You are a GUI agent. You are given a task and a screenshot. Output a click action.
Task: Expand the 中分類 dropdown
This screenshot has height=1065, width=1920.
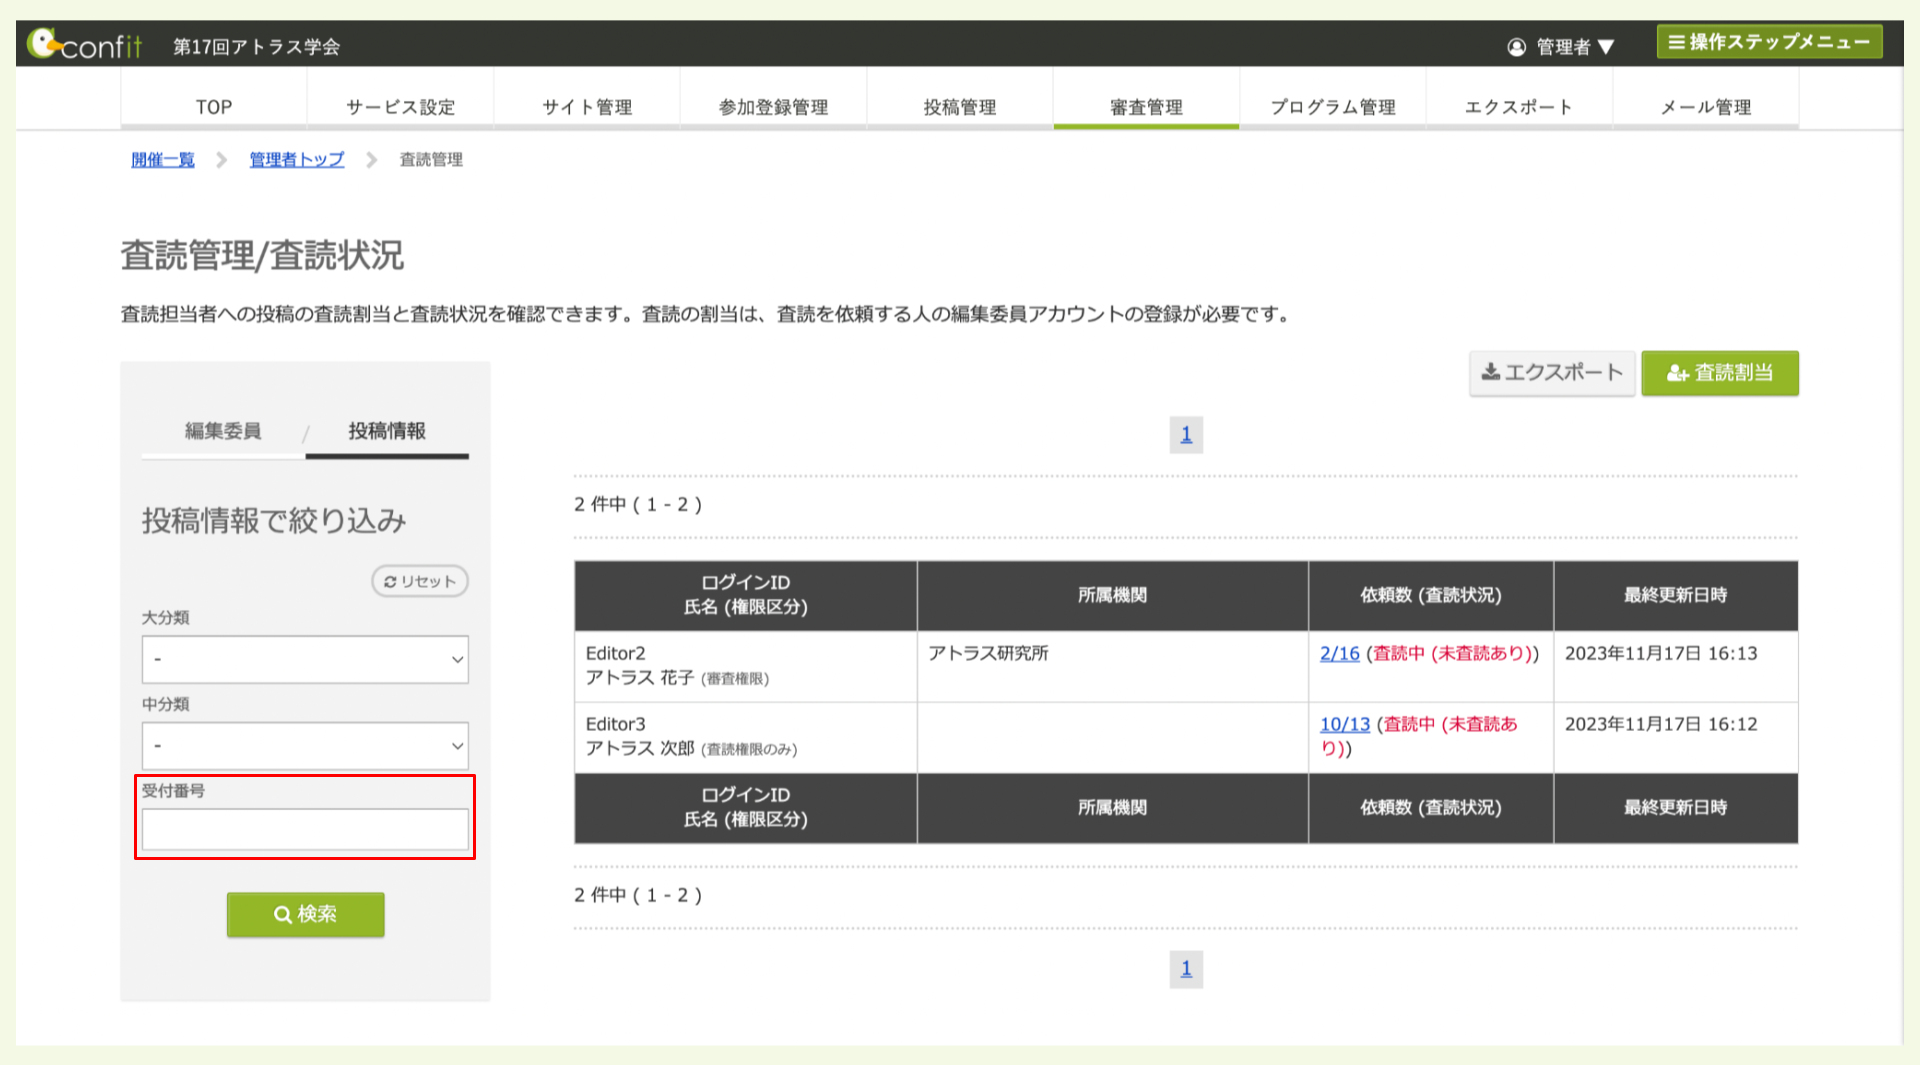(x=305, y=746)
